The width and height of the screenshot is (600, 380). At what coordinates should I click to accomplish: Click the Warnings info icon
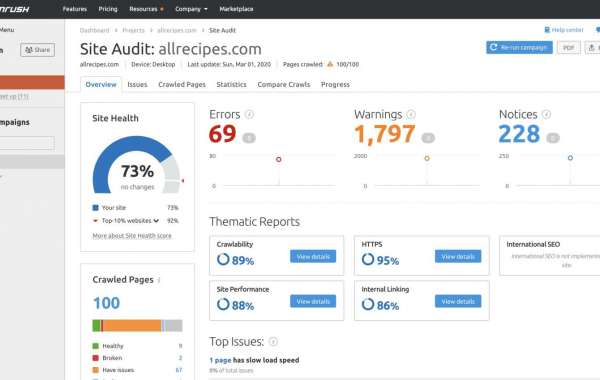tap(411, 114)
